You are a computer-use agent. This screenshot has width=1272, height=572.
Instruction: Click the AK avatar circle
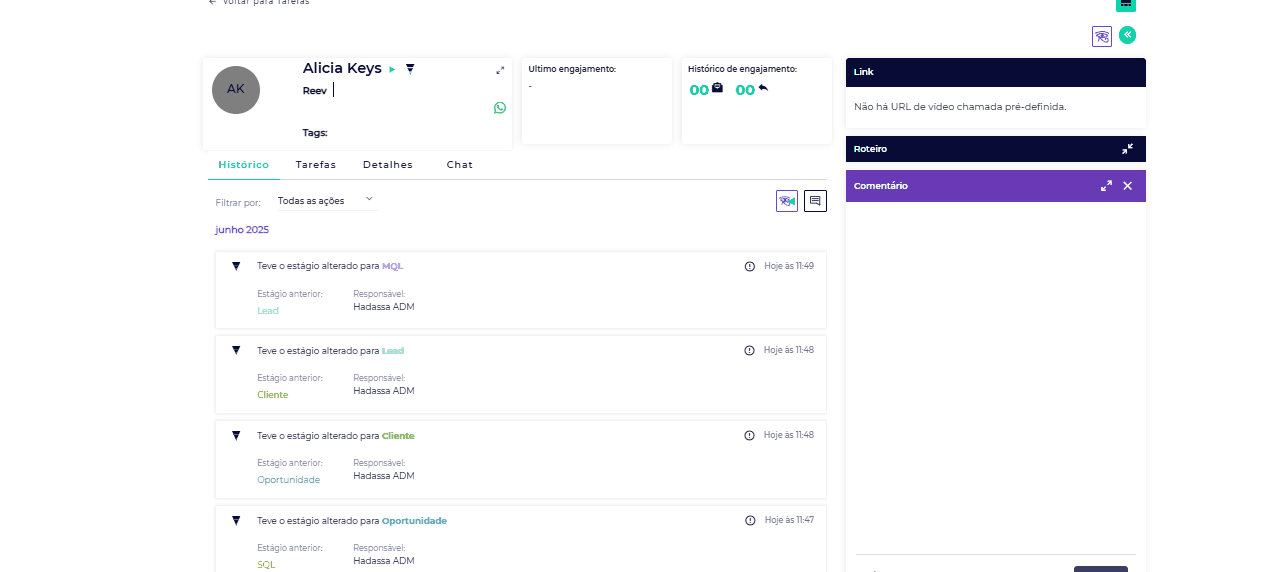point(236,90)
